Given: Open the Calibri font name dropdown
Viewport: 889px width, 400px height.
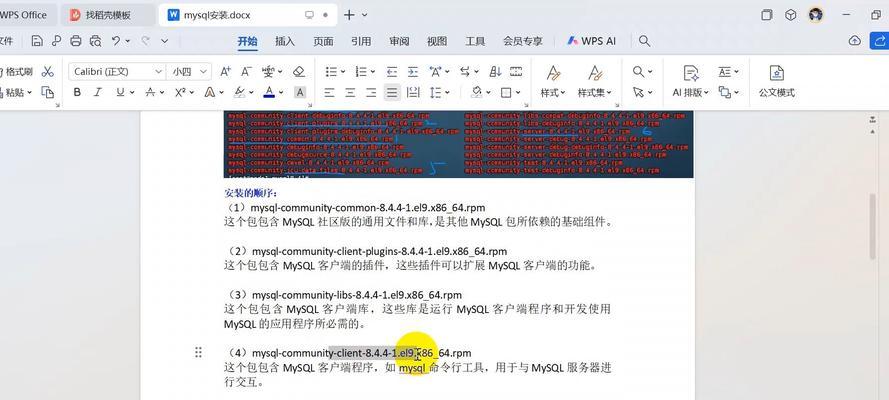Looking at the screenshot, I should (x=159, y=71).
